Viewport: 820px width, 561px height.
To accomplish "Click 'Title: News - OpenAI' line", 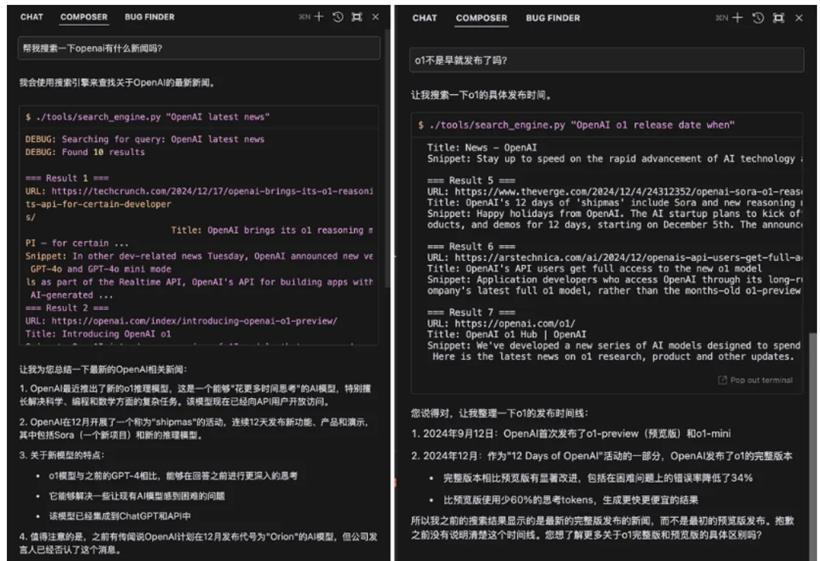I will [482, 147].
